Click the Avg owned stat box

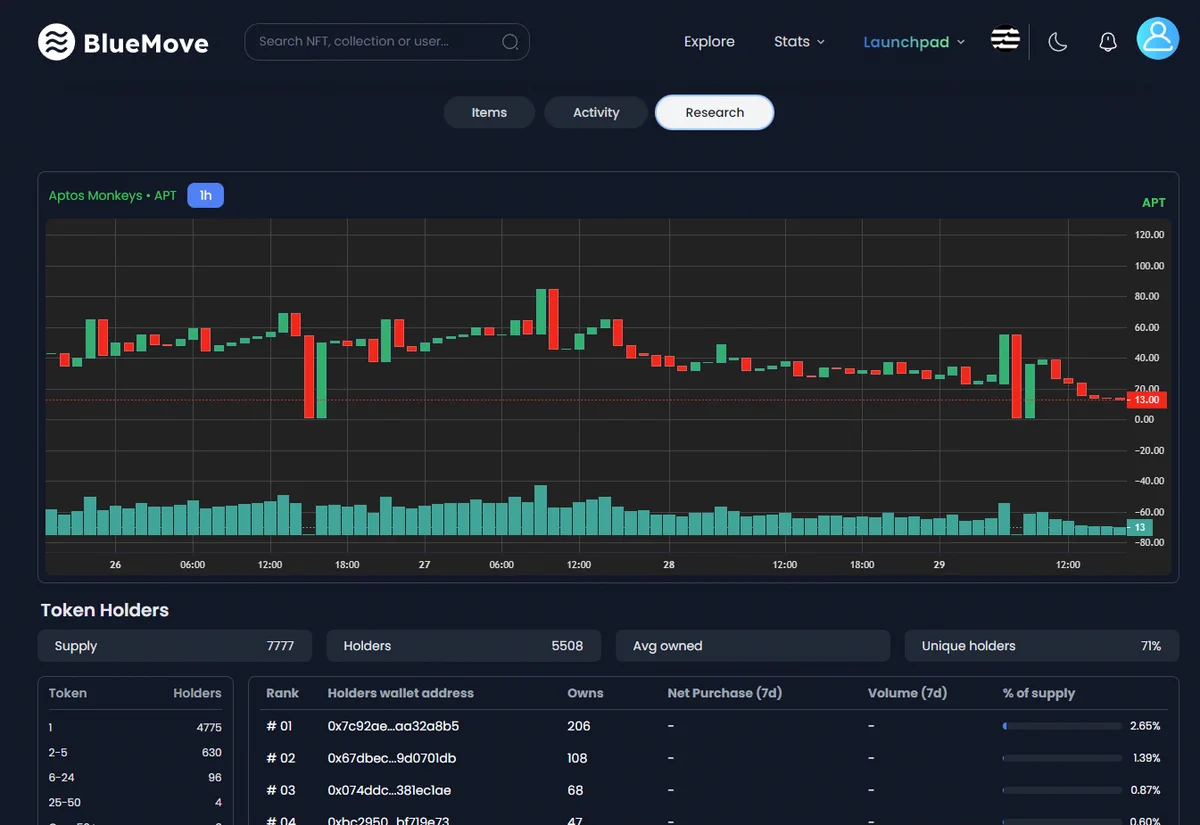753,646
